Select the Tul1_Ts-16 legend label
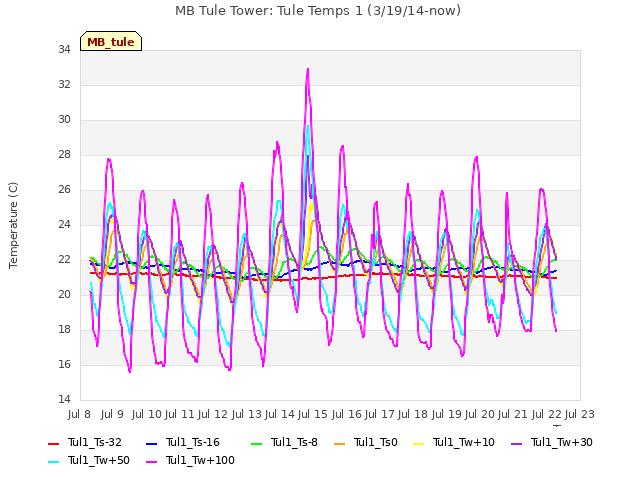This screenshot has height=480, width=640. [x=193, y=442]
